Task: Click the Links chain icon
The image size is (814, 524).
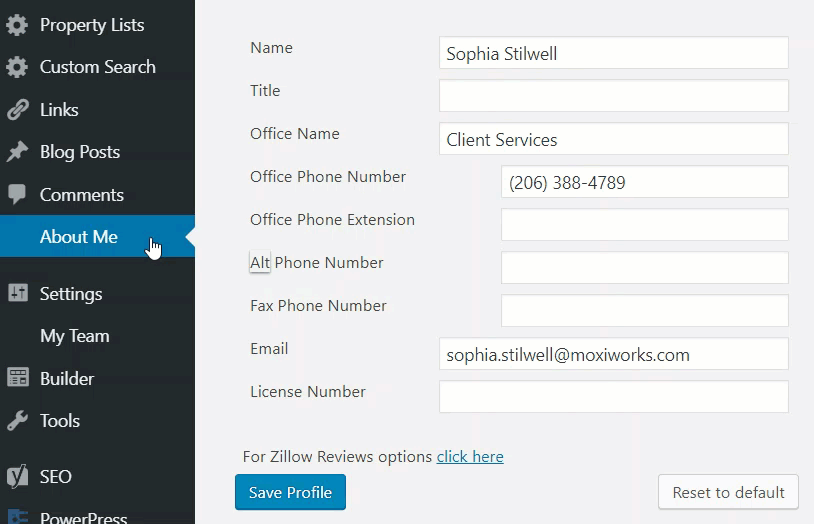Action: (x=17, y=110)
